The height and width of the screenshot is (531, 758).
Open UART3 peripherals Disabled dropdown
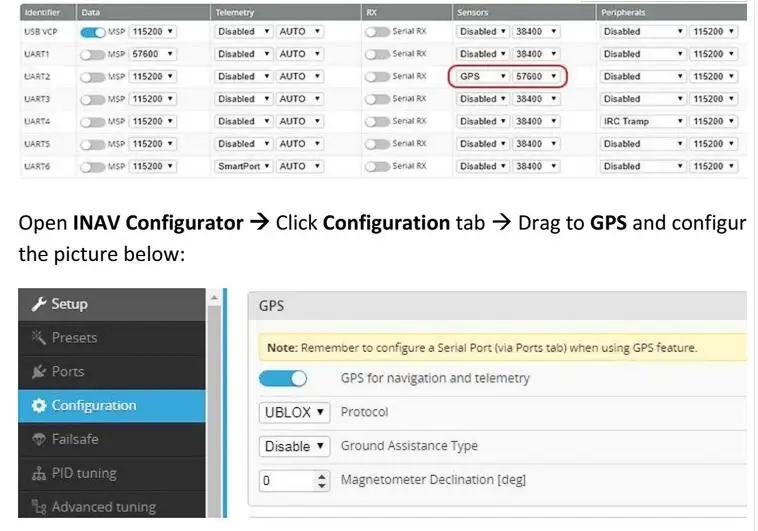pos(643,99)
